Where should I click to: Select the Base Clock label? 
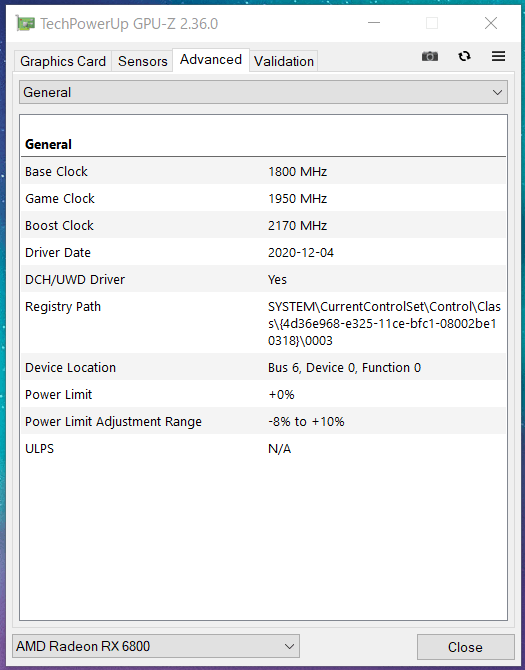point(56,171)
